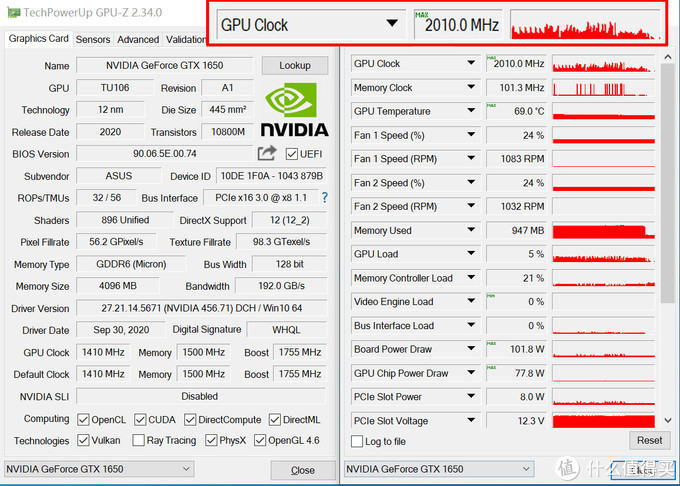The image size is (680, 486).
Task: Click the BIOS export share icon
Action: [267, 153]
